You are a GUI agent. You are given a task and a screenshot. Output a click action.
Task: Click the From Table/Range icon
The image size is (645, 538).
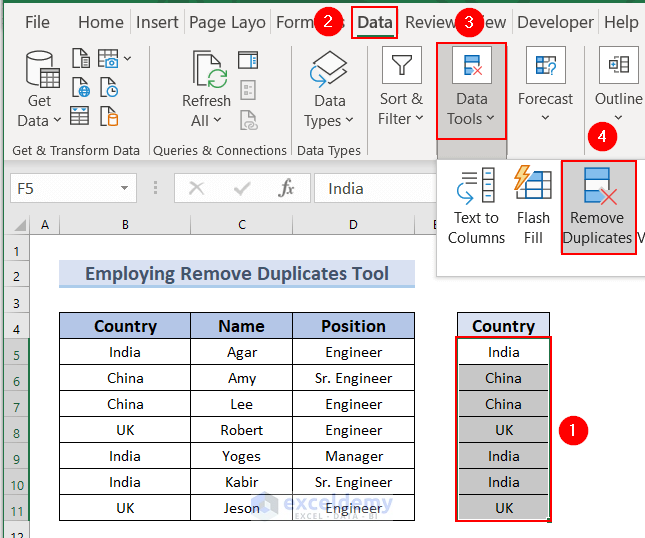click(x=79, y=116)
